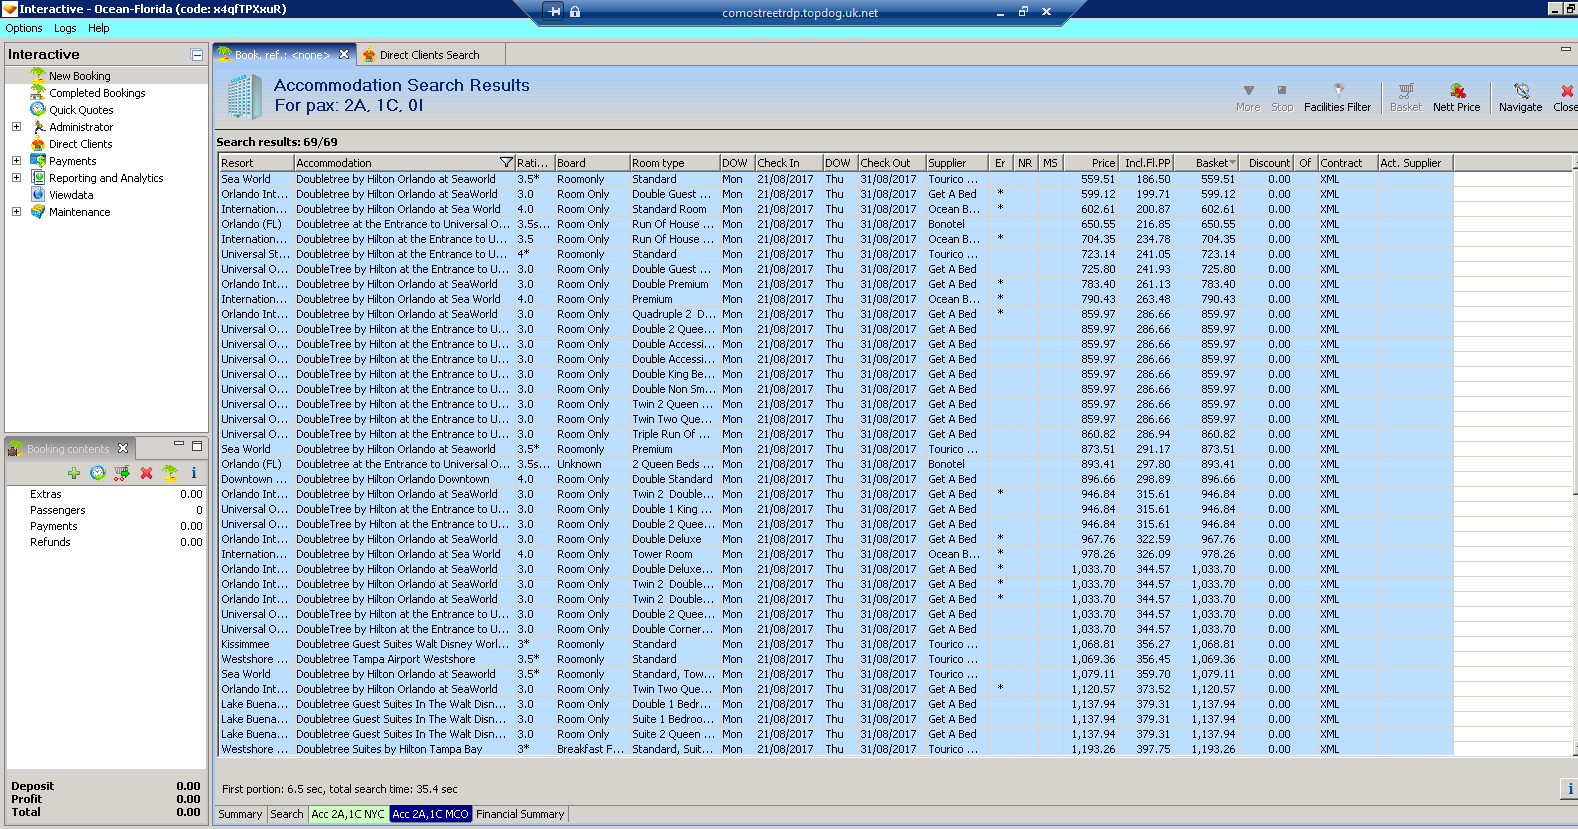Click the Navigate compass icon
The width and height of the screenshot is (1578, 829).
click(x=1521, y=90)
